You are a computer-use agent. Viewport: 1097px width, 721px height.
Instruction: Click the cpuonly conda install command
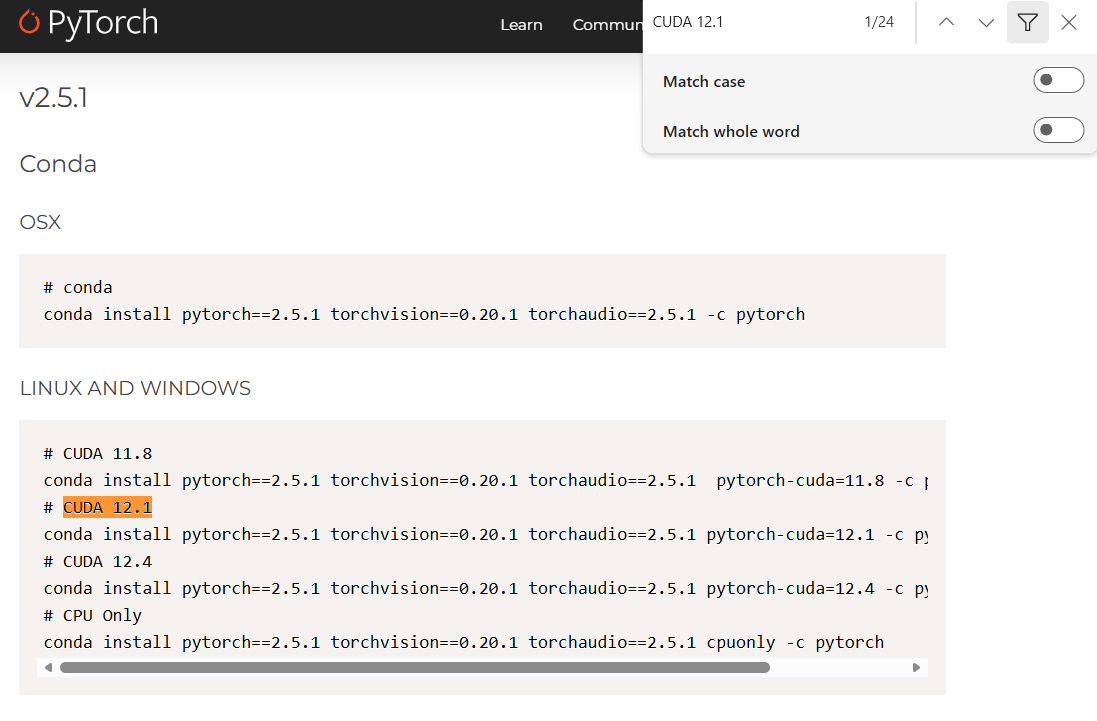point(464,642)
